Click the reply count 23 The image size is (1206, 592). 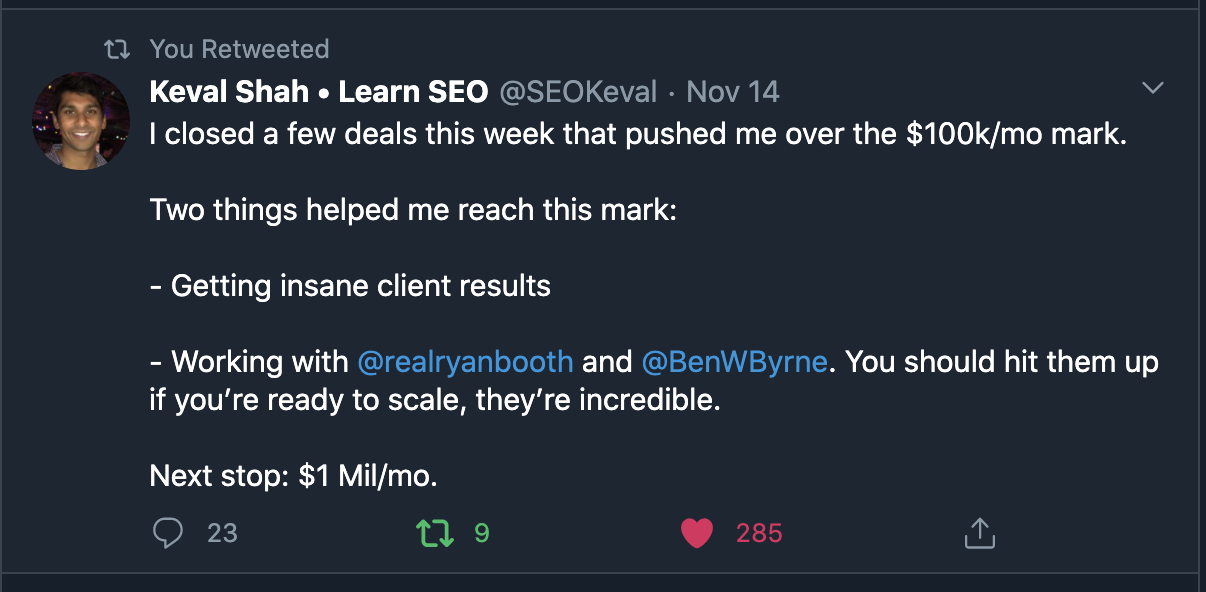click(222, 533)
